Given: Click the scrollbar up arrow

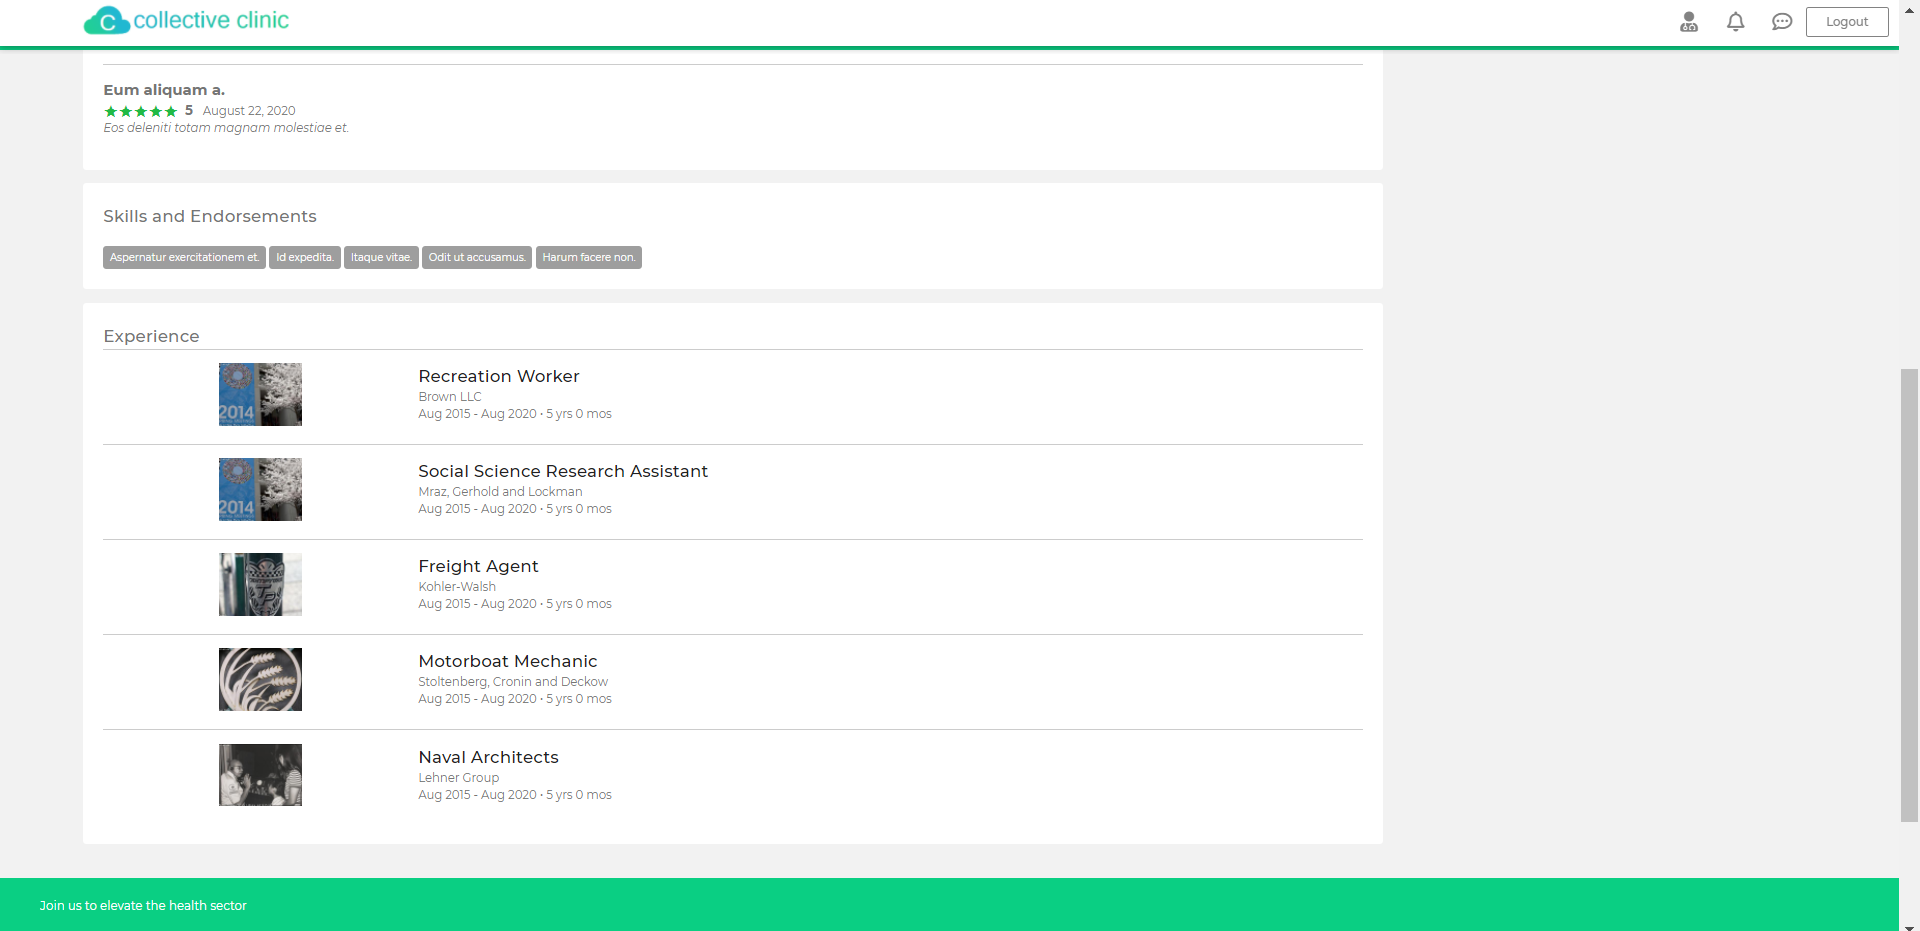Looking at the screenshot, I should pyautogui.click(x=1909, y=8).
